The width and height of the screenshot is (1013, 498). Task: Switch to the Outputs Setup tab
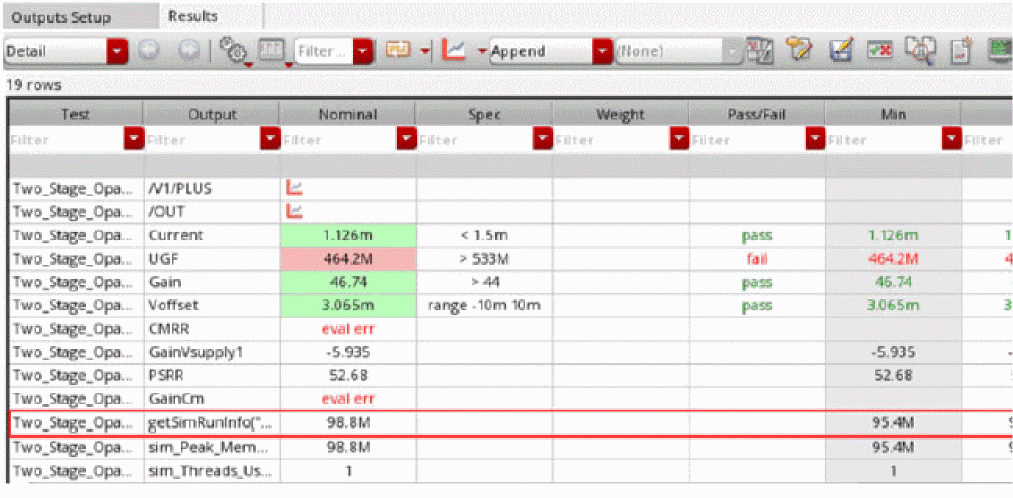tap(60, 17)
